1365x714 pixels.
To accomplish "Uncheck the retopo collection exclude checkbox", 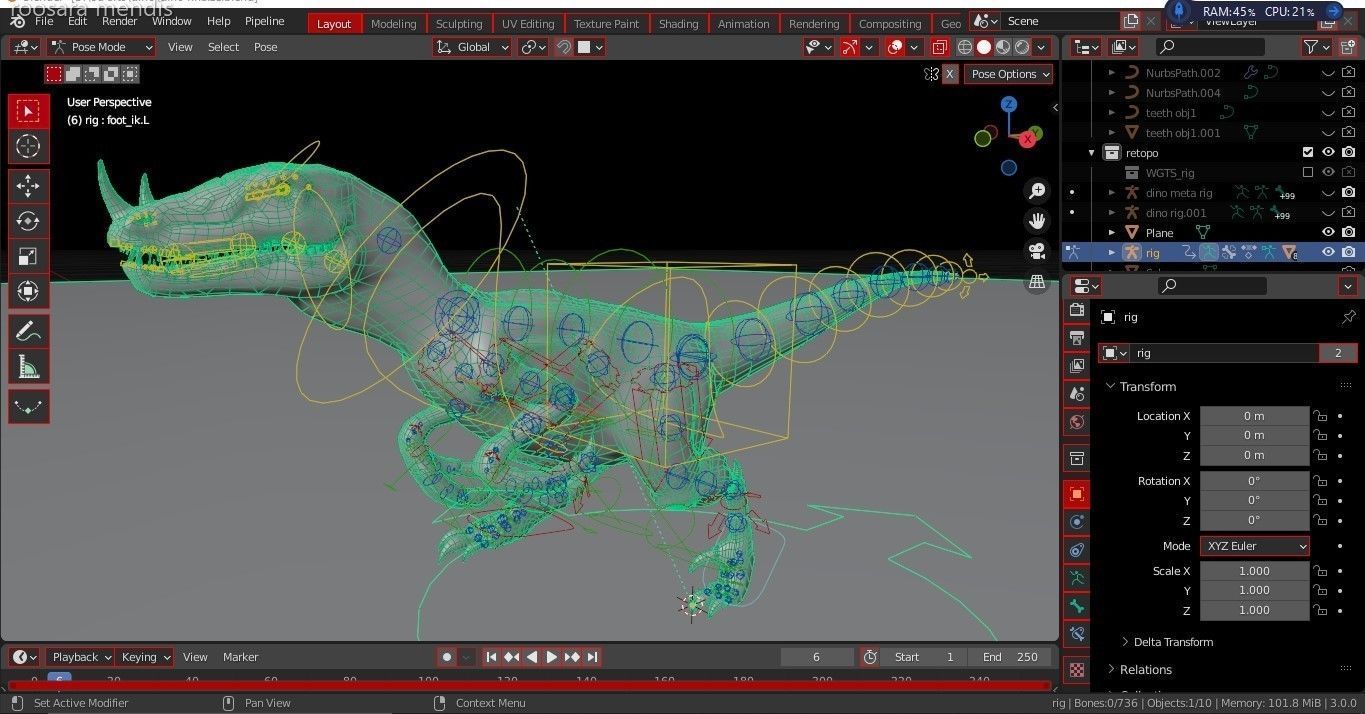I will [x=1308, y=153].
